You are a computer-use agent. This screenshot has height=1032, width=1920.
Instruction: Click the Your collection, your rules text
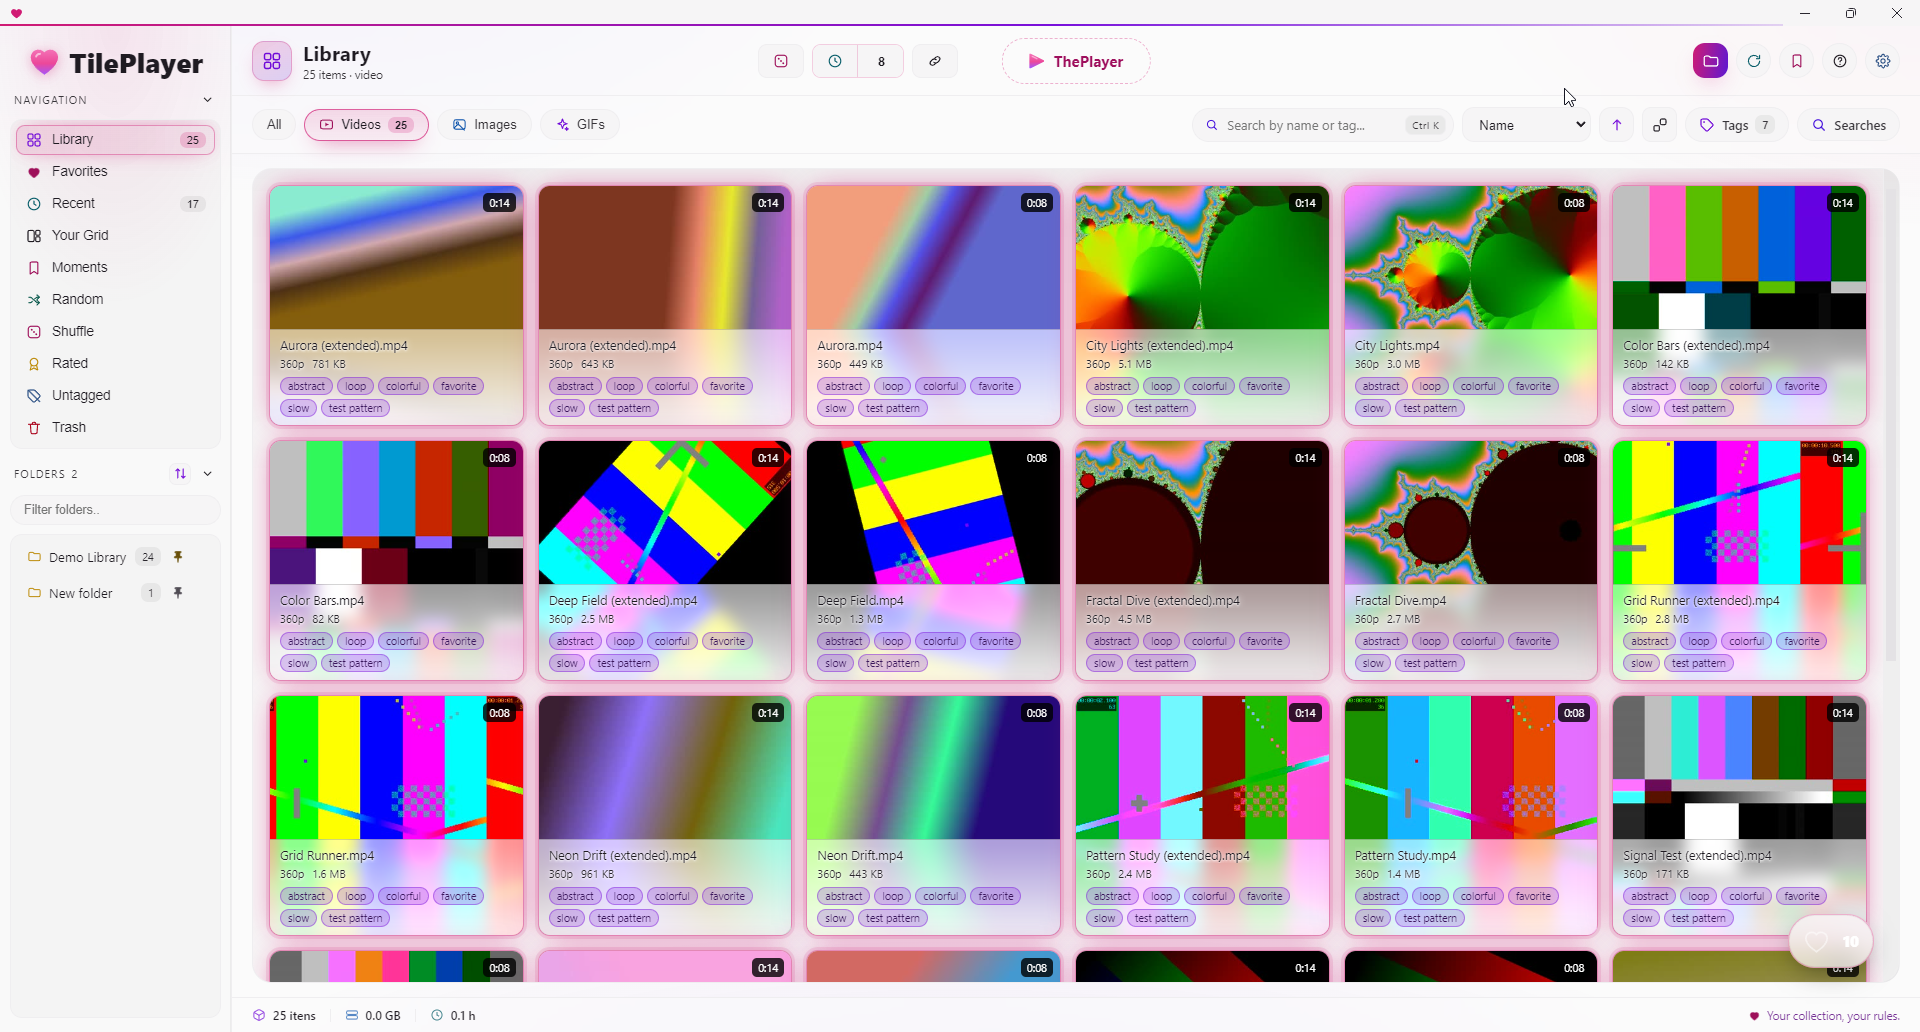tap(1832, 1015)
